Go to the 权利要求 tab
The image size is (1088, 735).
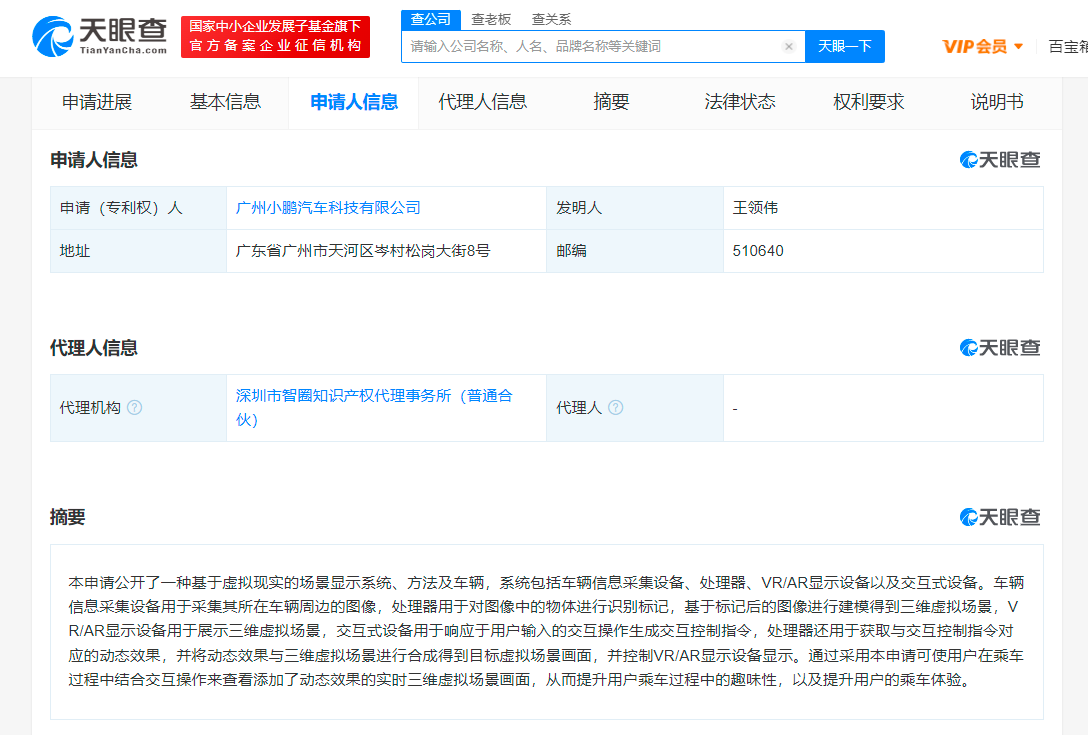pos(868,102)
